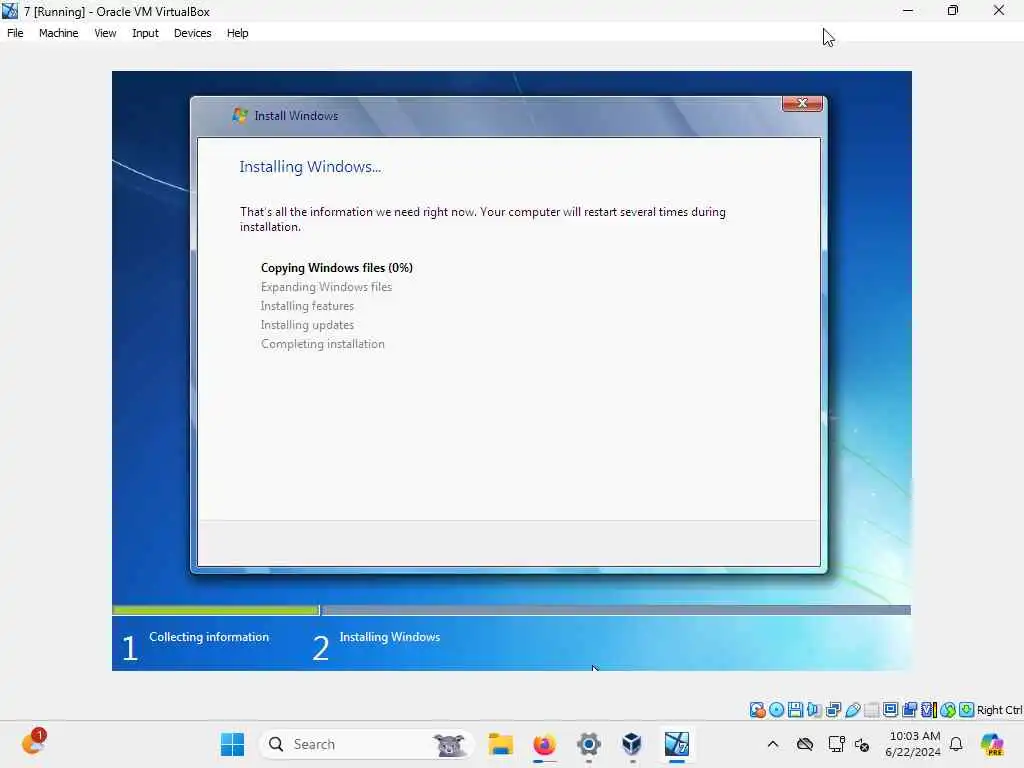Minimize the VirtualBox window
This screenshot has width=1024, height=768.
coord(908,10)
